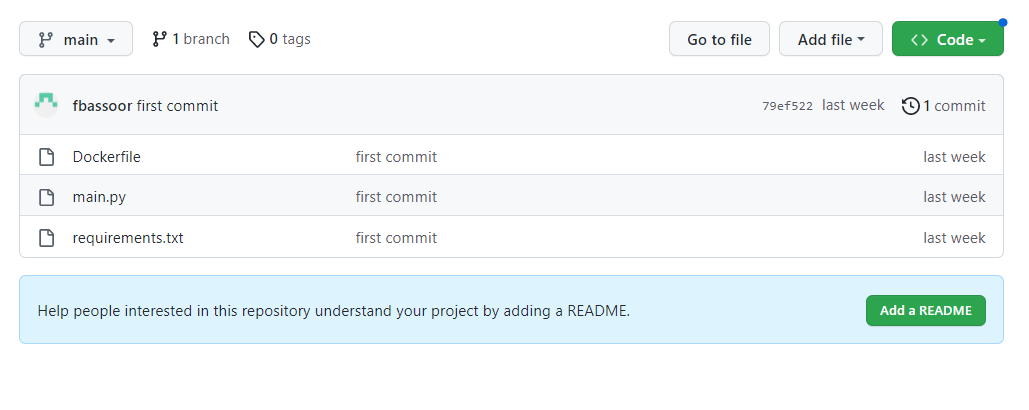Image resolution: width=1029 pixels, height=410 pixels.
Task: Open the Dockerfile 'first commit' message link
Action: [x=396, y=157]
